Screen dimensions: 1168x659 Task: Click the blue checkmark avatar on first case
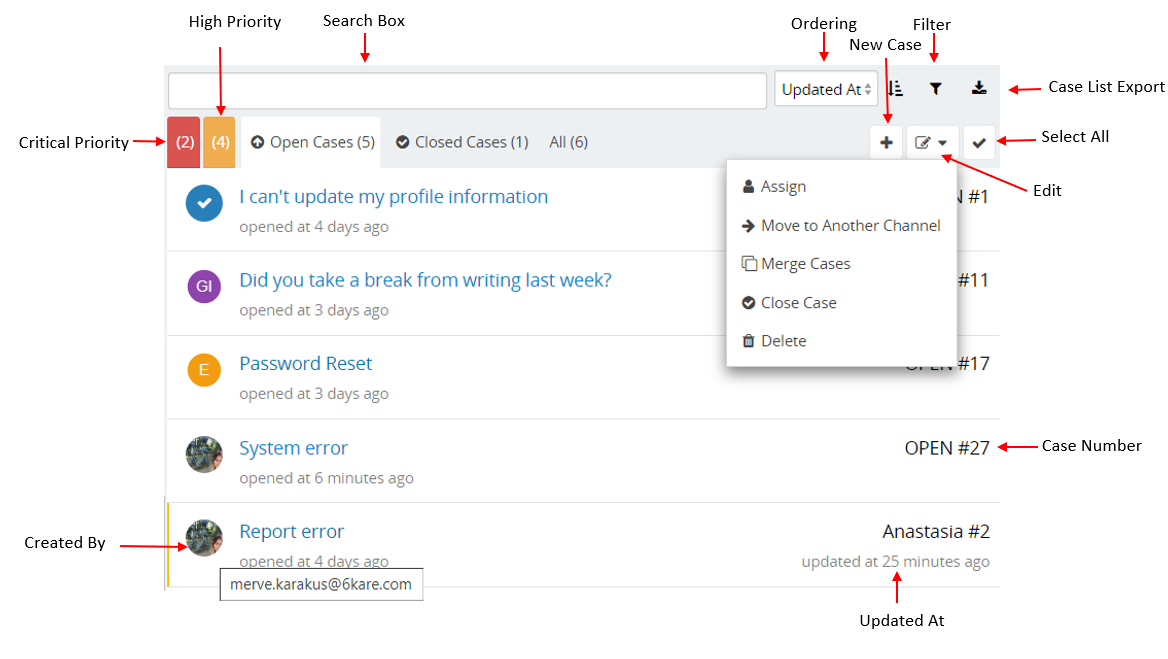pyautogui.click(x=204, y=203)
